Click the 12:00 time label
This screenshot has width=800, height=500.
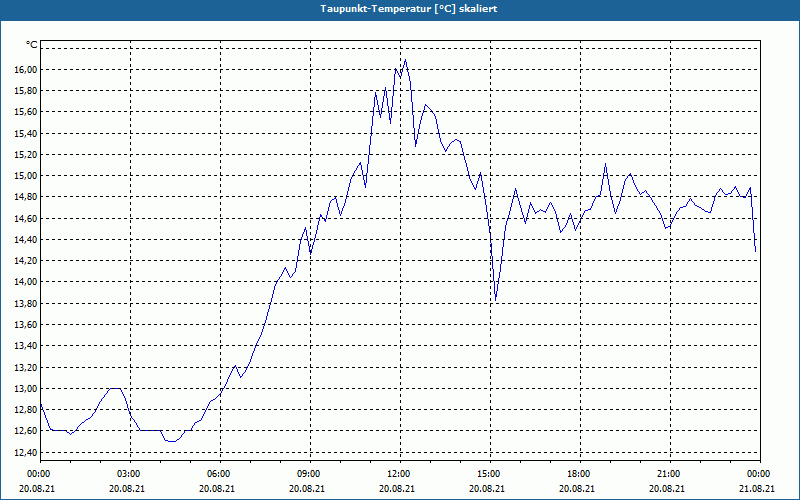400,474
